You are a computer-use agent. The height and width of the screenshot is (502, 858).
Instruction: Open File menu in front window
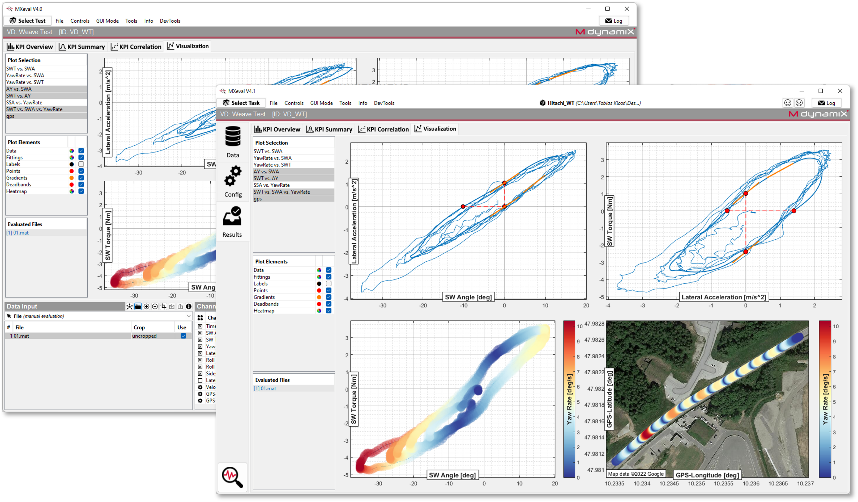pyautogui.click(x=274, y=103)
